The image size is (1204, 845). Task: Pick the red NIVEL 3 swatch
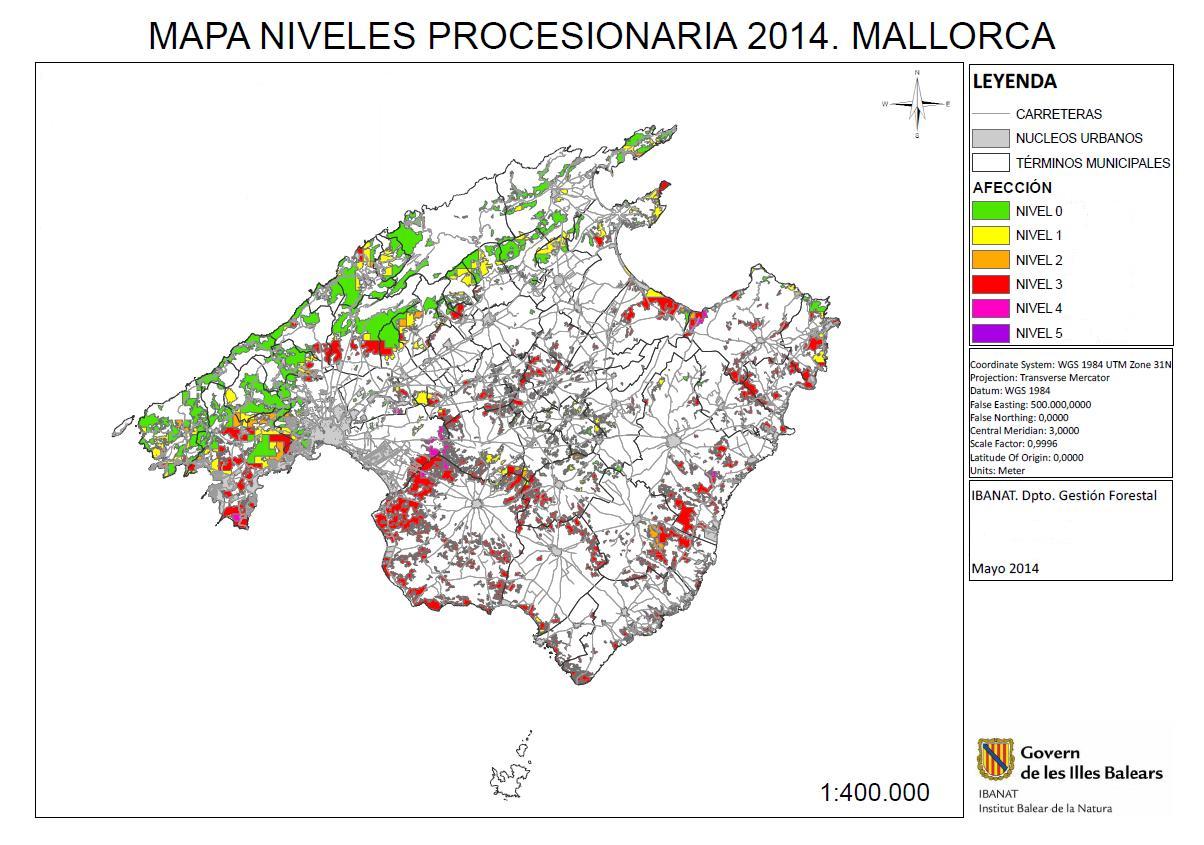point(991,284)
